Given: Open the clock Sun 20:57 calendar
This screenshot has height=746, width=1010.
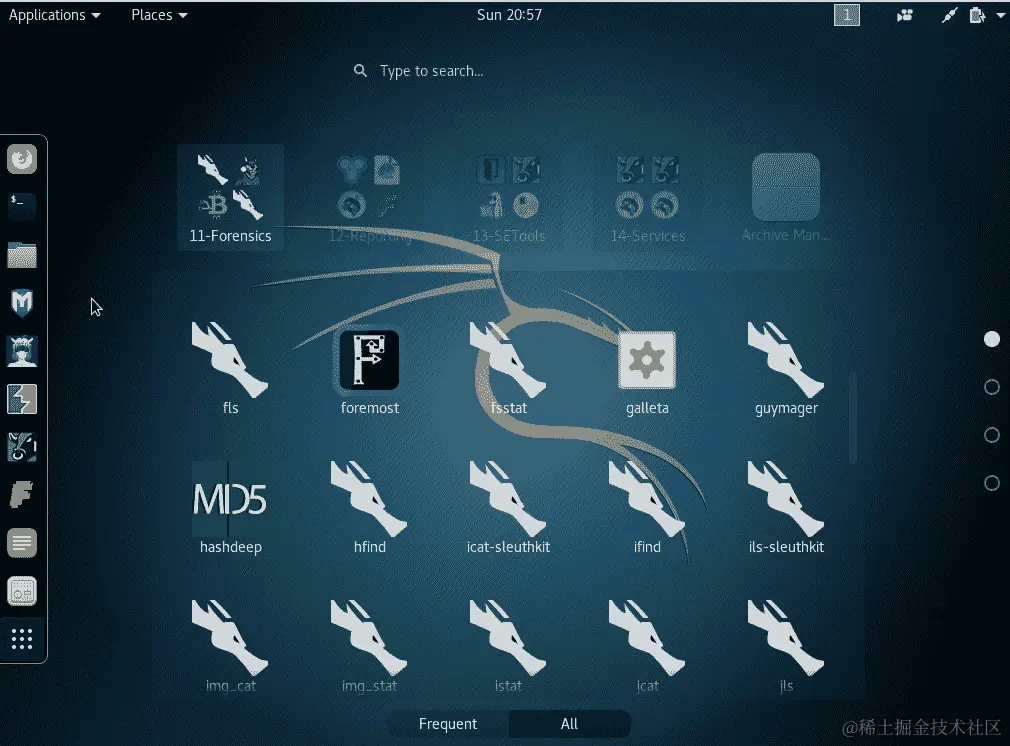Looking at the screenshot, I should click(x=509, y=15).
